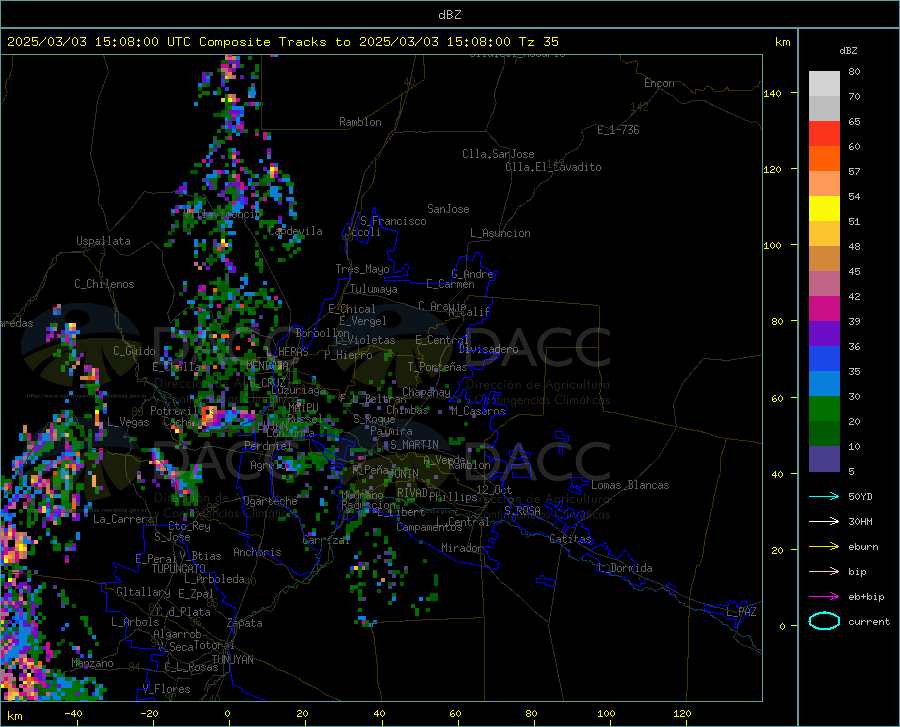Click the white 30HM arrow in legend

click(x=824, y=522)
